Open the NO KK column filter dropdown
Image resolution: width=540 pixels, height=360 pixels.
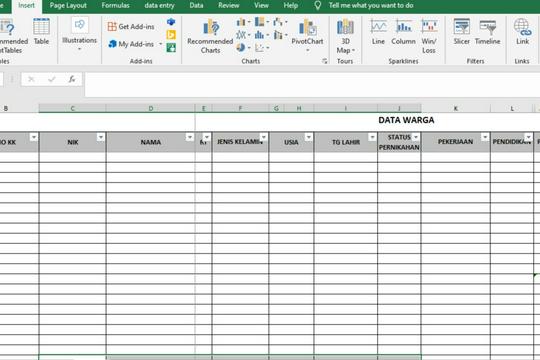pyautogui.click(x=34, y=137)
